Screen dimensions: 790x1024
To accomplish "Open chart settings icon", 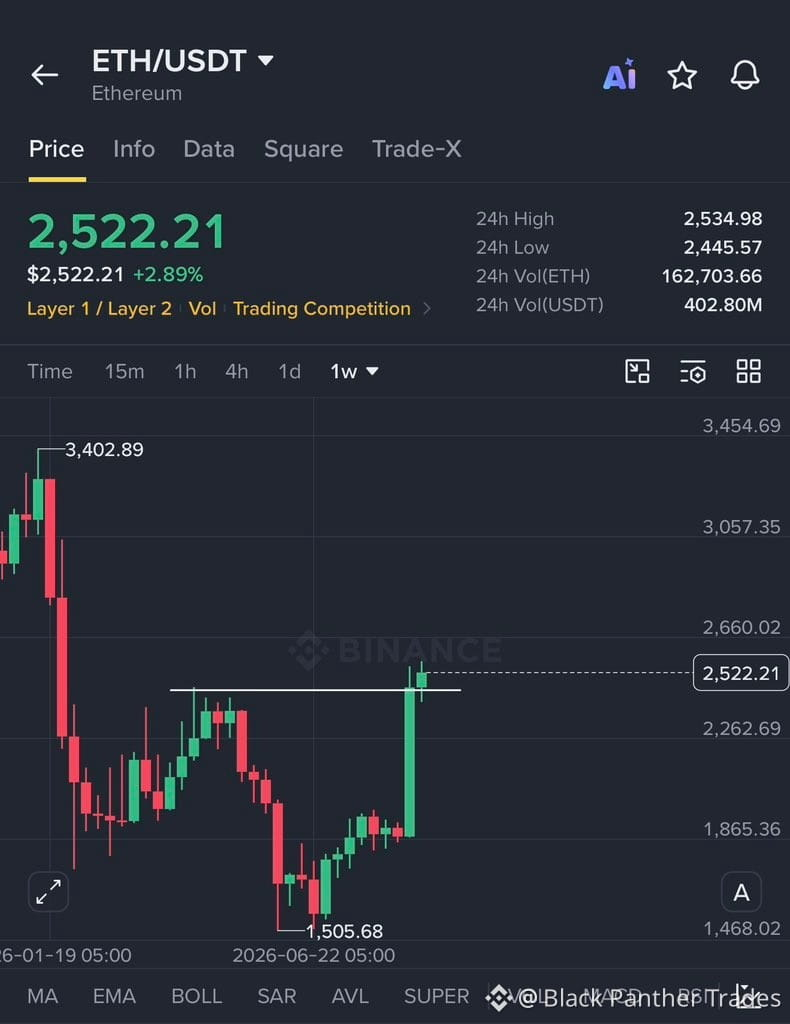I will [x=693, y=371].
